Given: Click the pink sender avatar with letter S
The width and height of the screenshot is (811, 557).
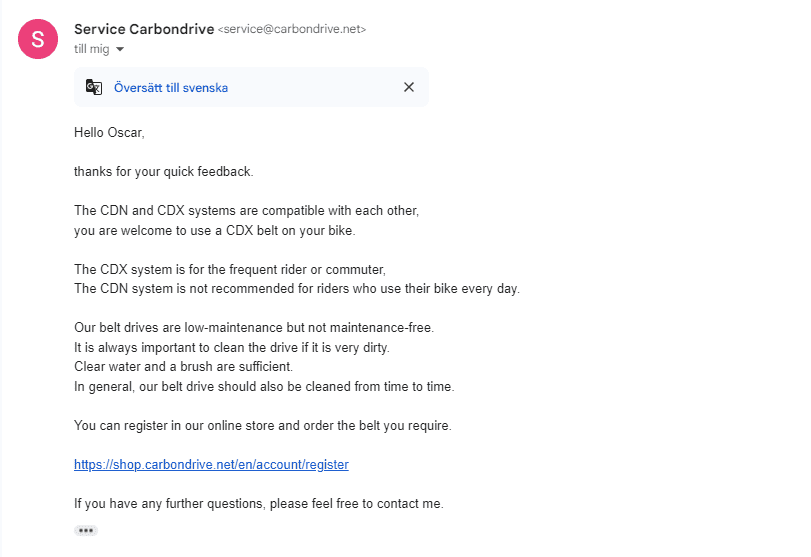Looking at the screenshot, I should tap(38, 39).
